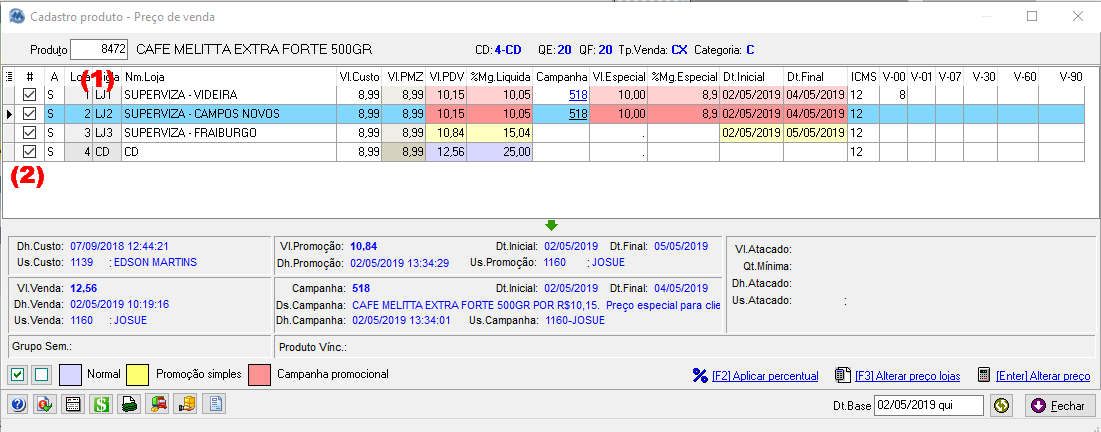Select the SUPERVIZA - VIDEIRA store name cell
This screenshot has width=1101, height=432.
point(228,95)
